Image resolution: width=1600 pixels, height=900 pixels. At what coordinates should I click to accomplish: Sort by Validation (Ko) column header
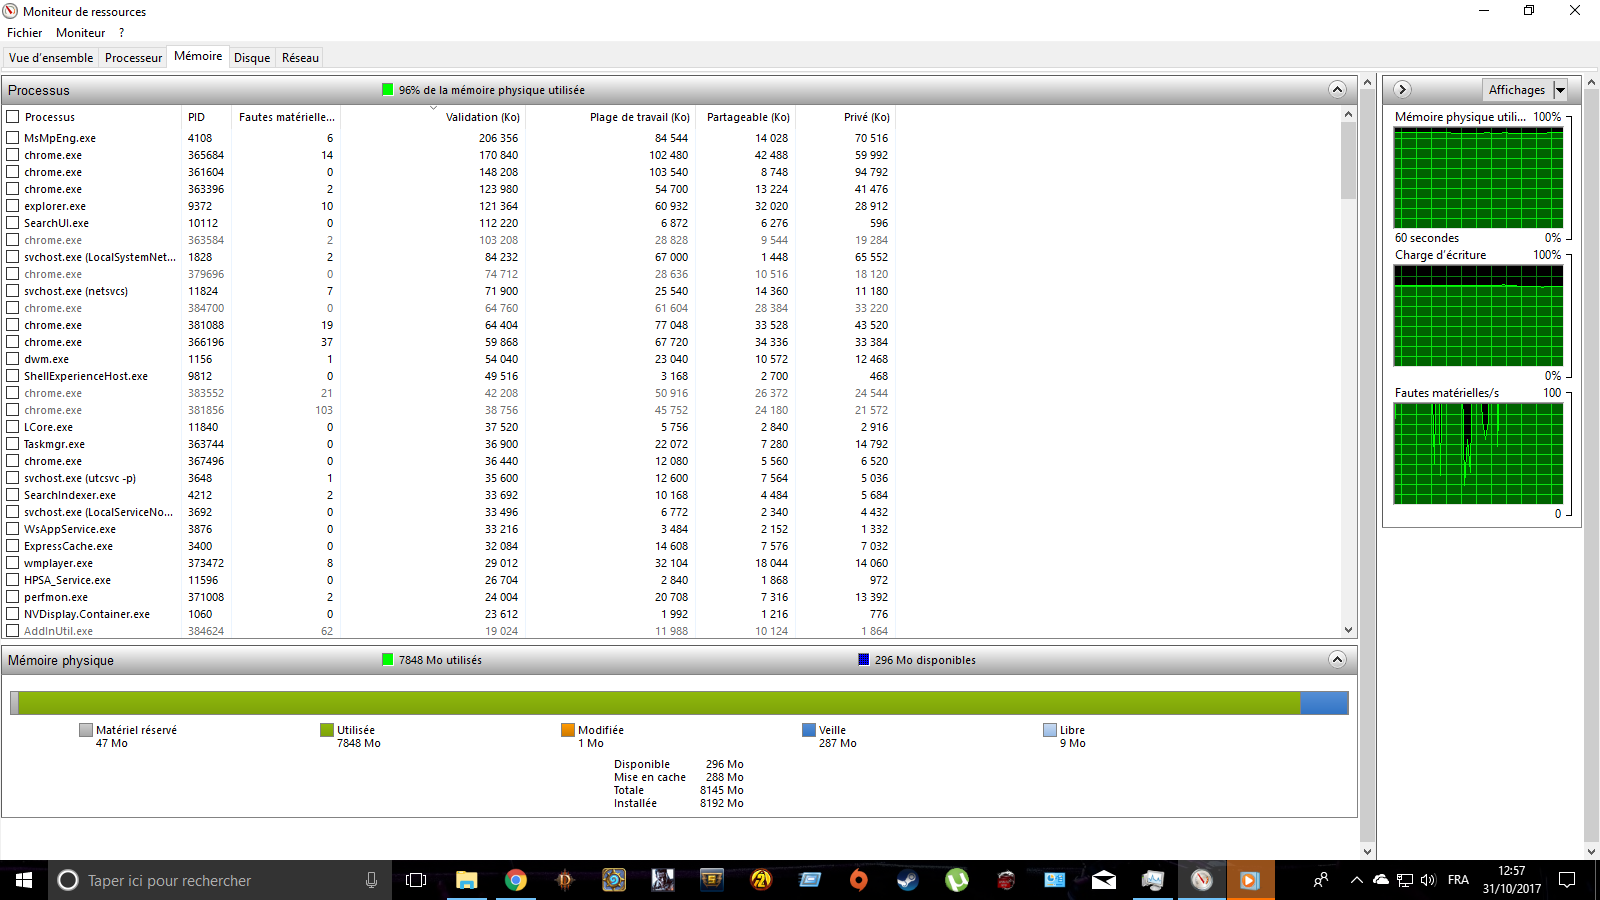click(432, 117)
